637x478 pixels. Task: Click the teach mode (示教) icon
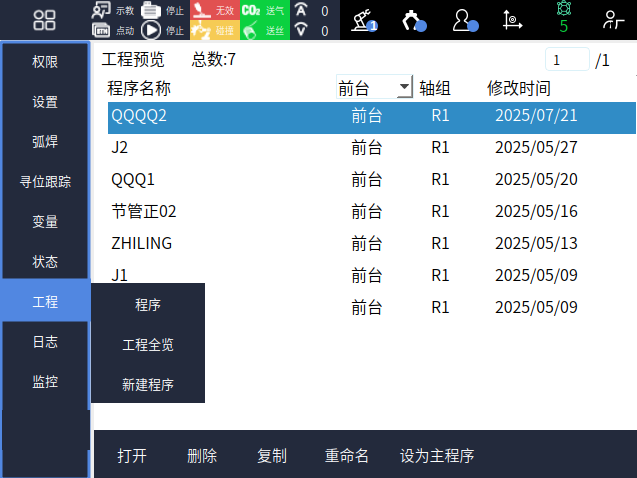click(102, 11)
